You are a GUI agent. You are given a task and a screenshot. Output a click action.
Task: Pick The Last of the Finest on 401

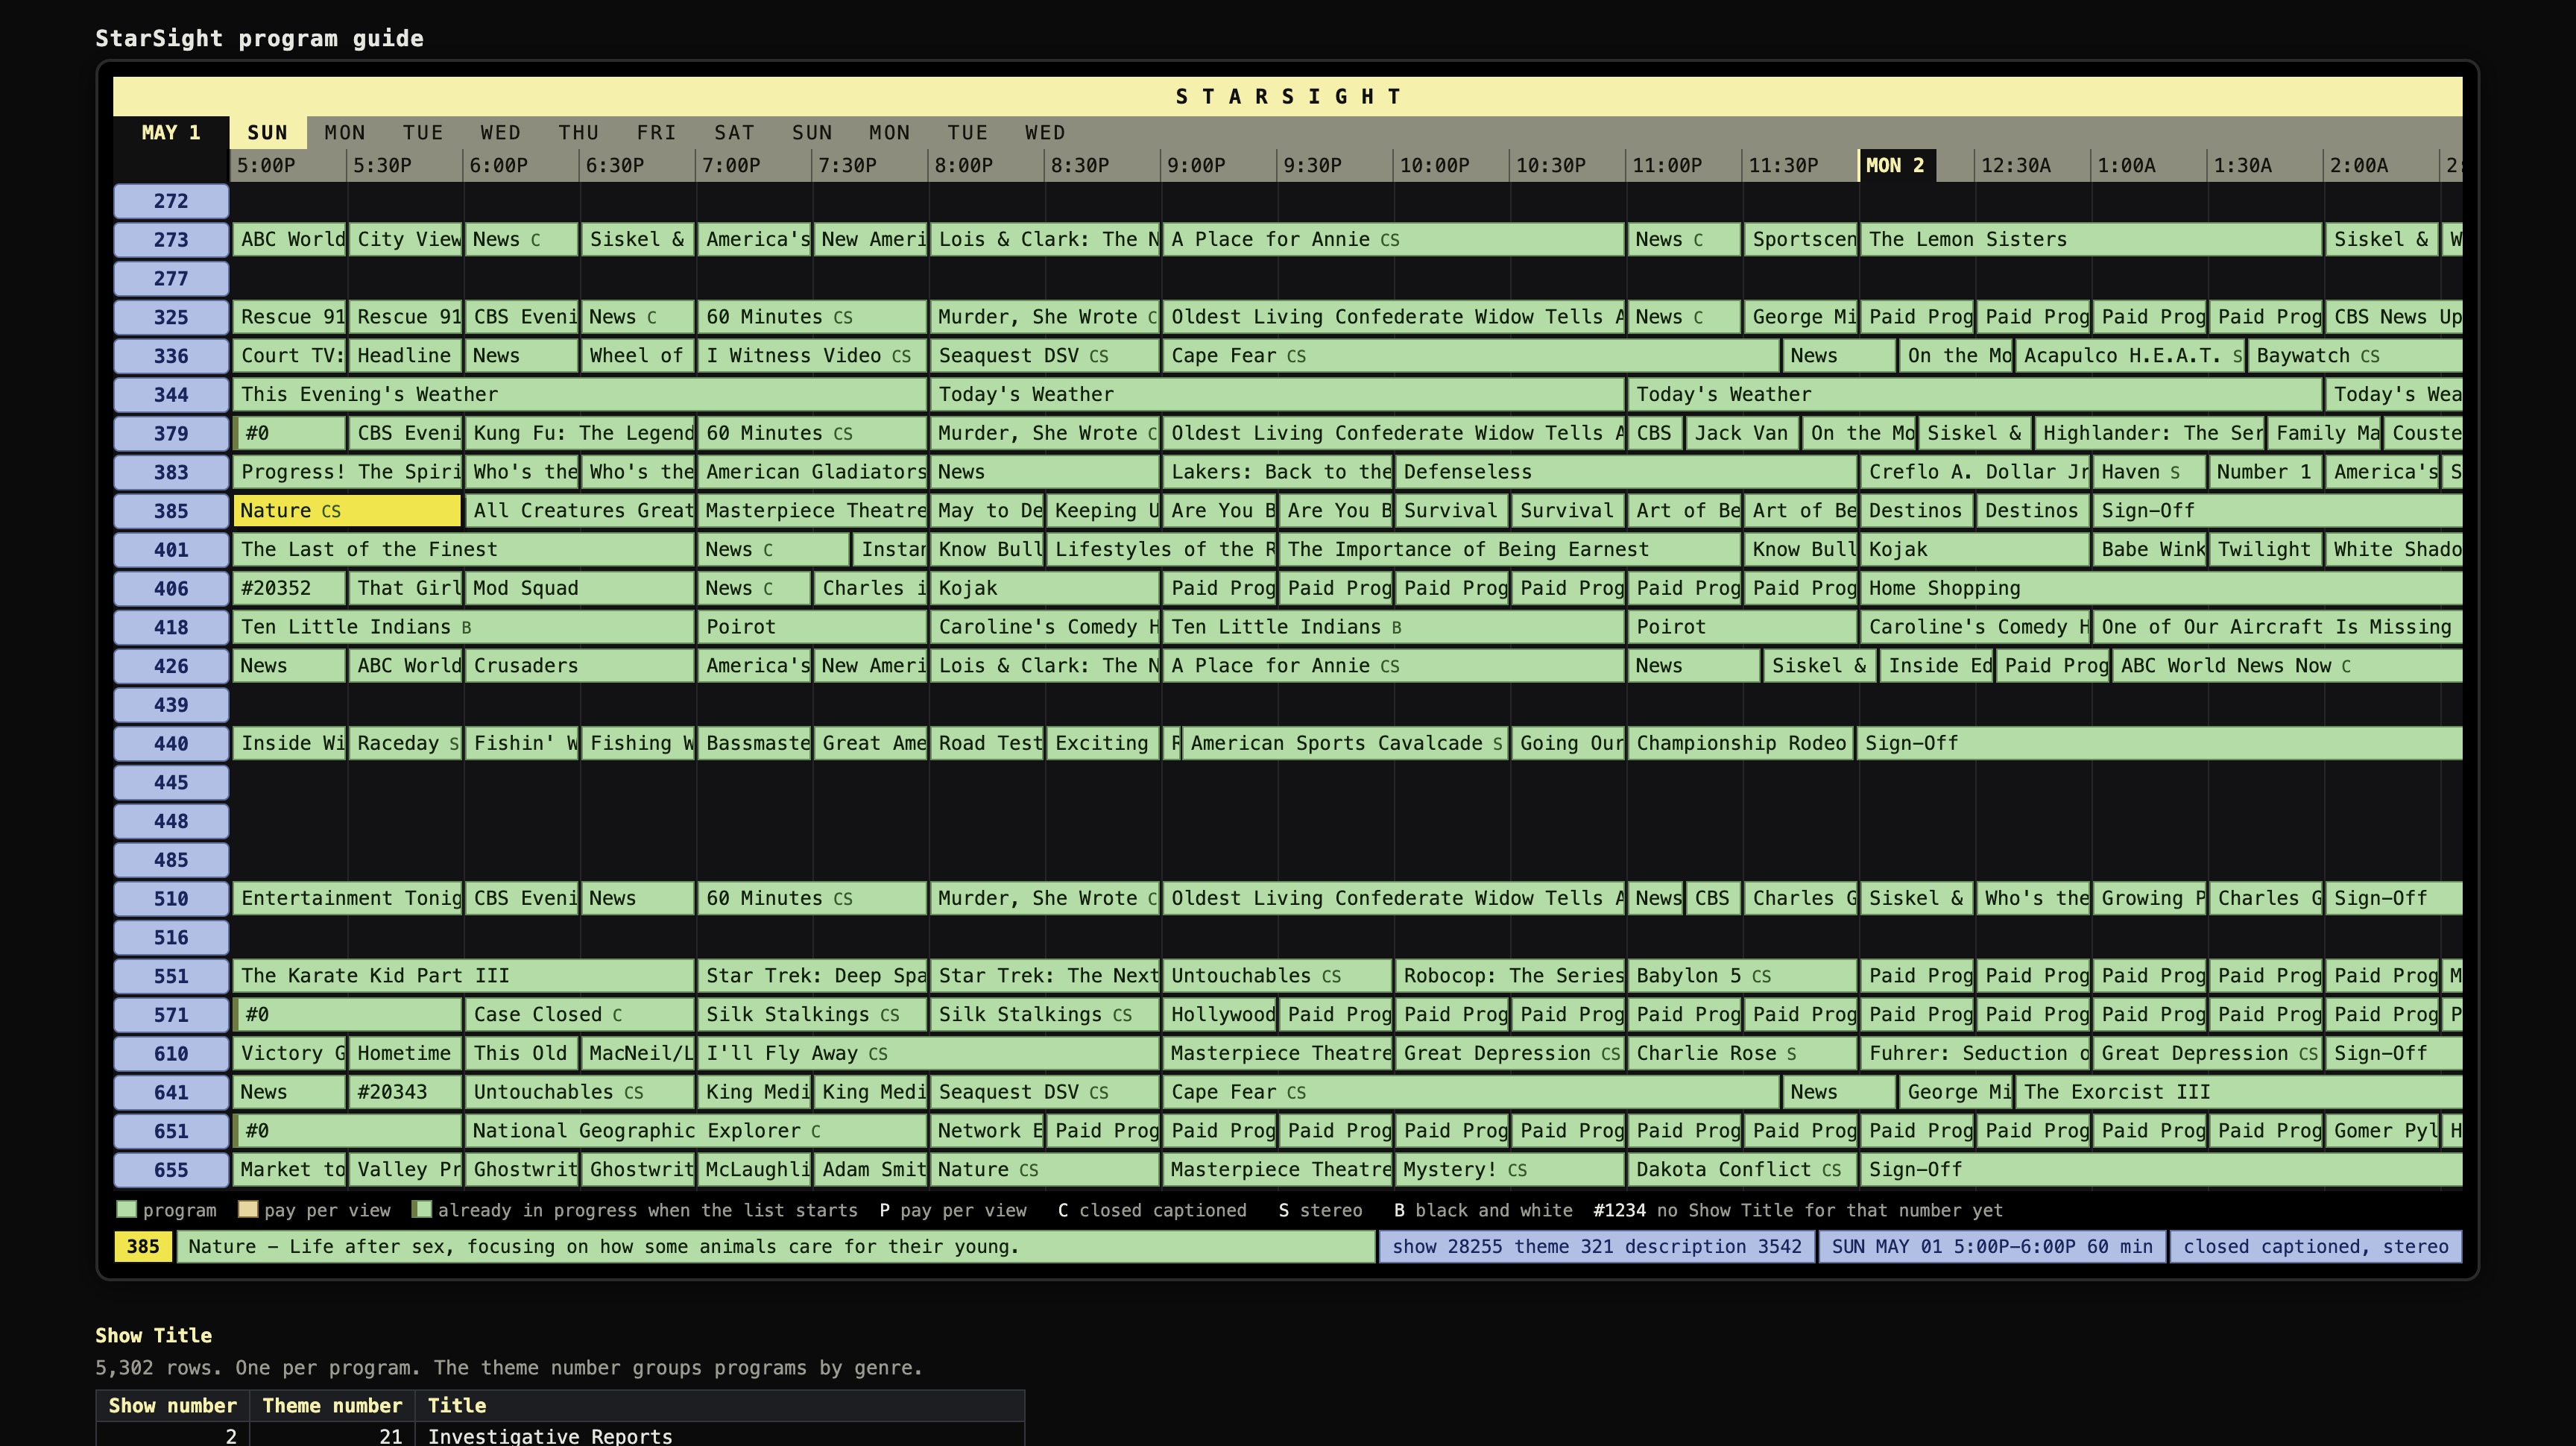pyautogui.click(x=463, y=549)
